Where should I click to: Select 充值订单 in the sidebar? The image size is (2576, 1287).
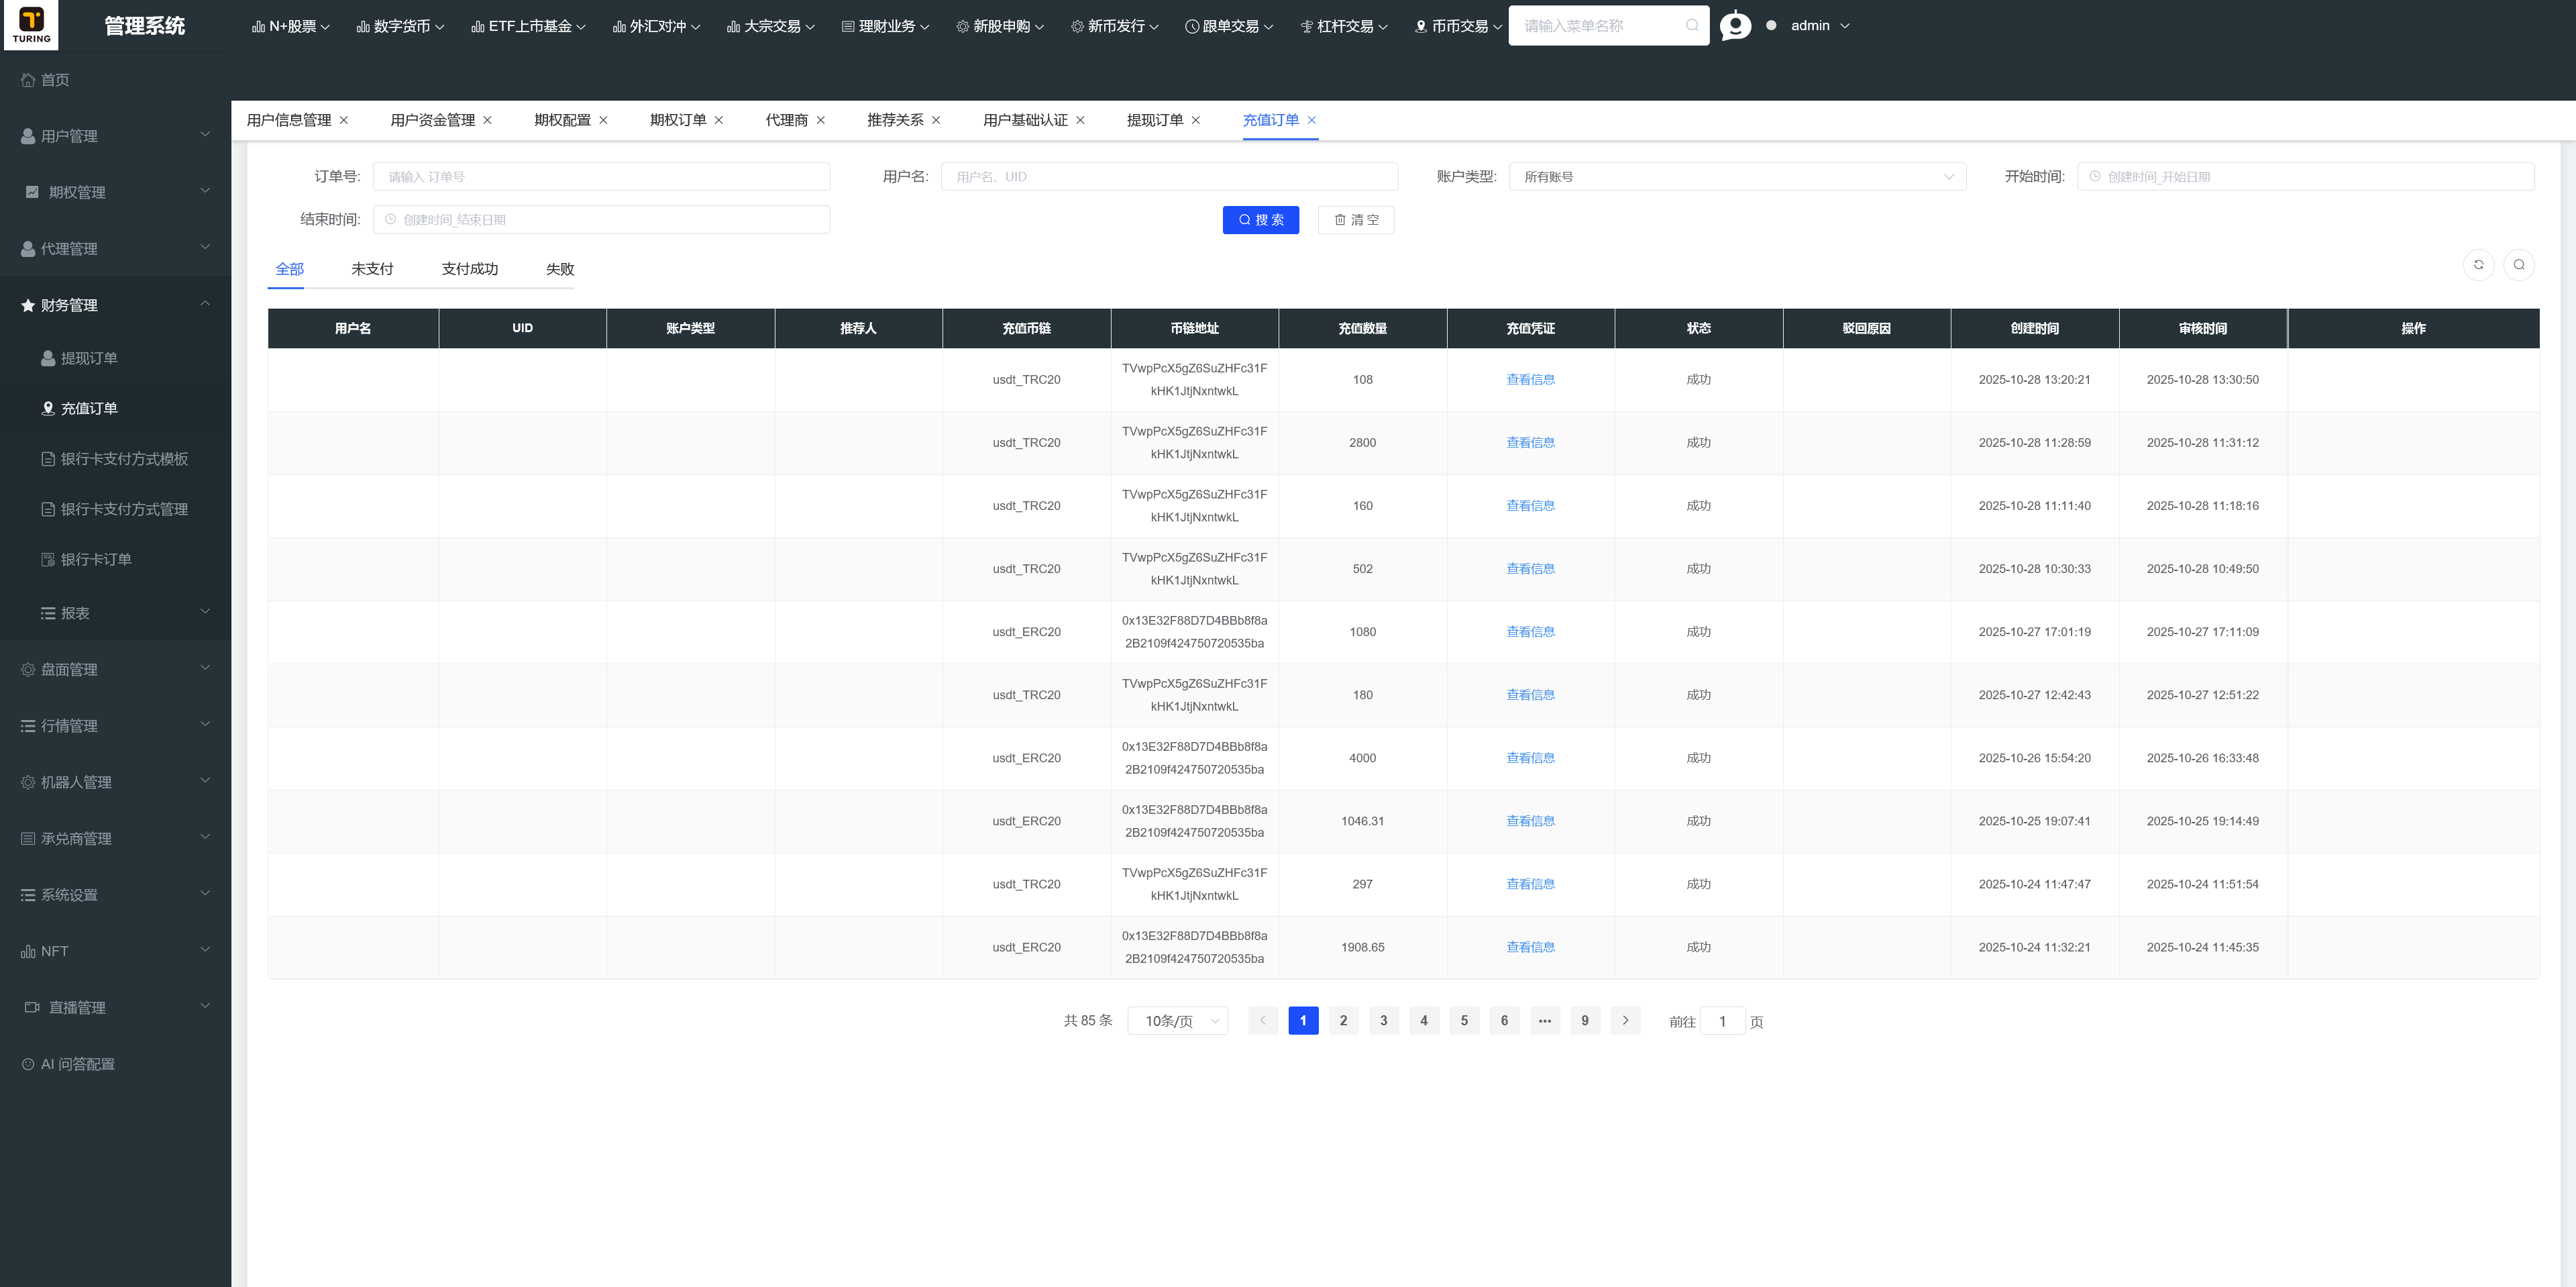[x=115, y=408]
